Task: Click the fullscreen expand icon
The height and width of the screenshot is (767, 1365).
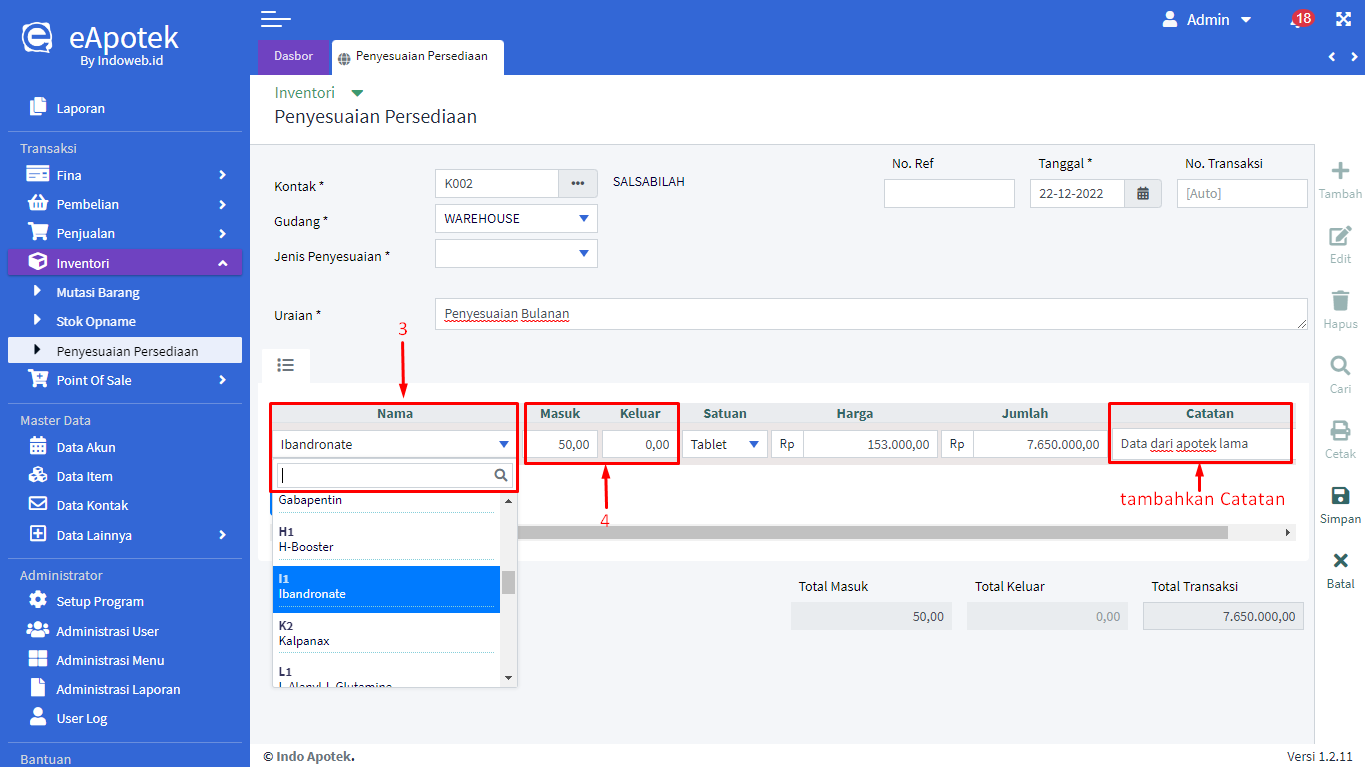Action: (x=1343, y=19)
